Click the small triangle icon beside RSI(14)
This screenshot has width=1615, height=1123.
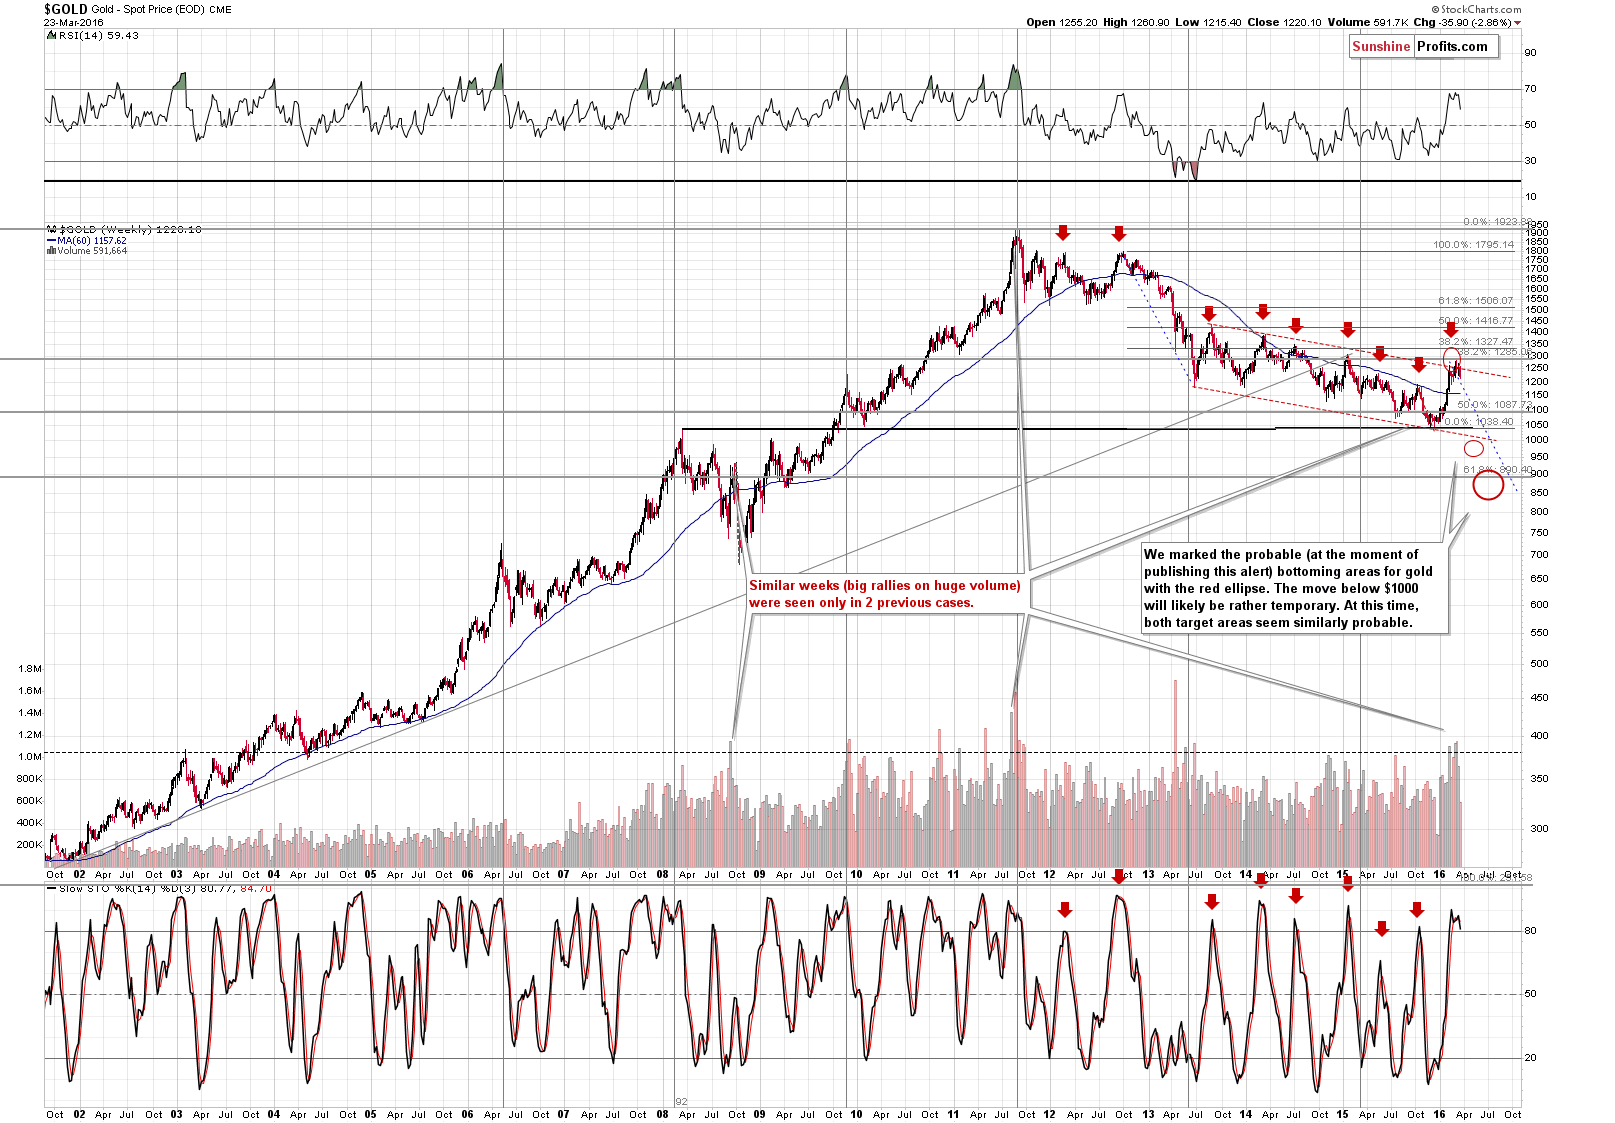click(51, 35)
